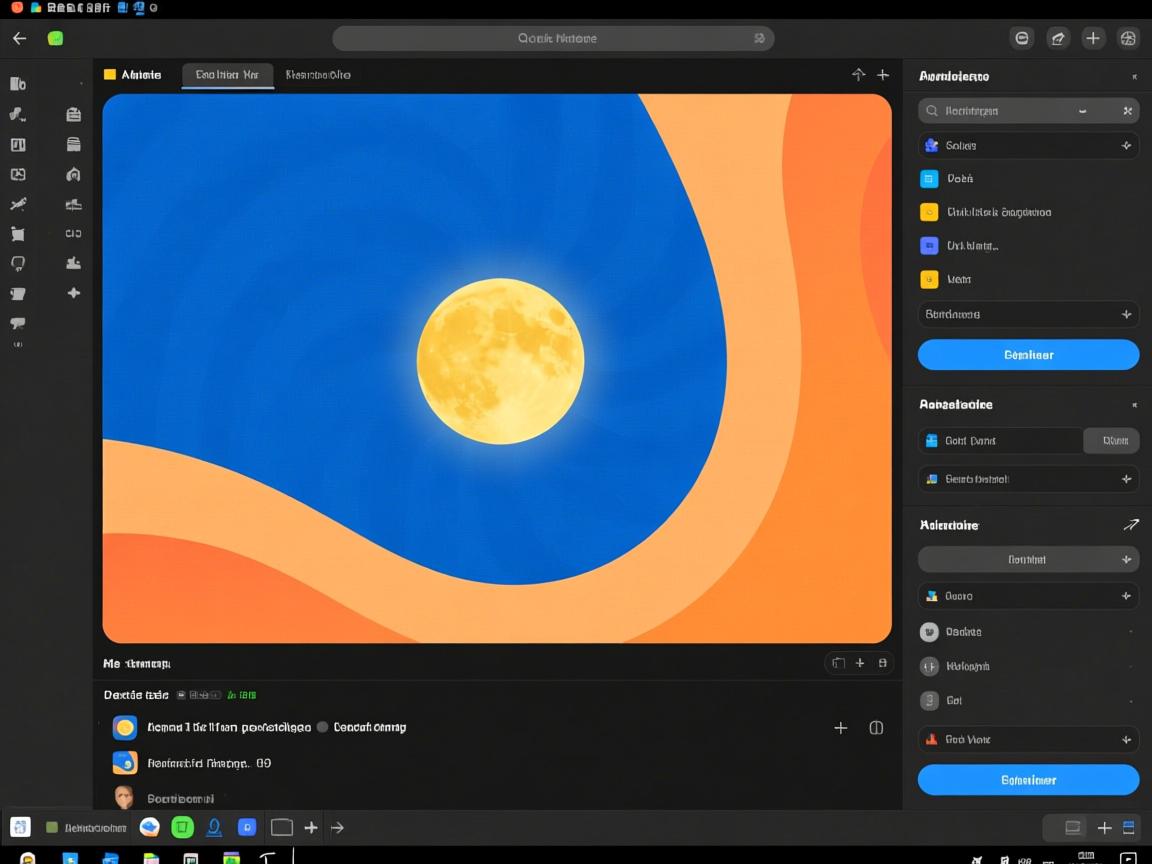Expand the first dropdown row under the panel search
This screenshot has width=1152, height=864.
coord(1027,145)
